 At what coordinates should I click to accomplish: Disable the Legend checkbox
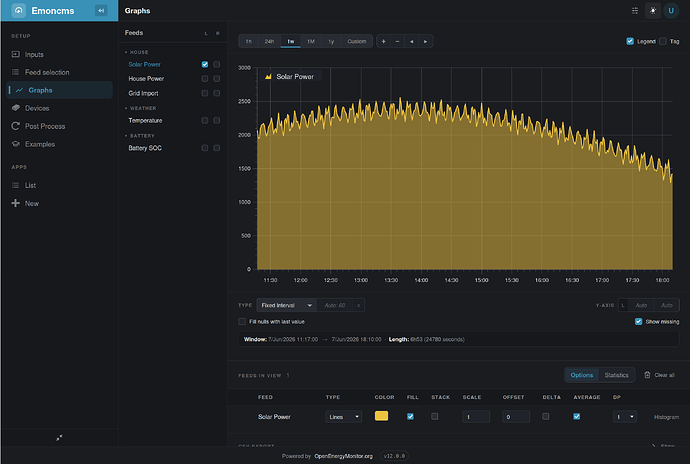click(x=630, y=41)
